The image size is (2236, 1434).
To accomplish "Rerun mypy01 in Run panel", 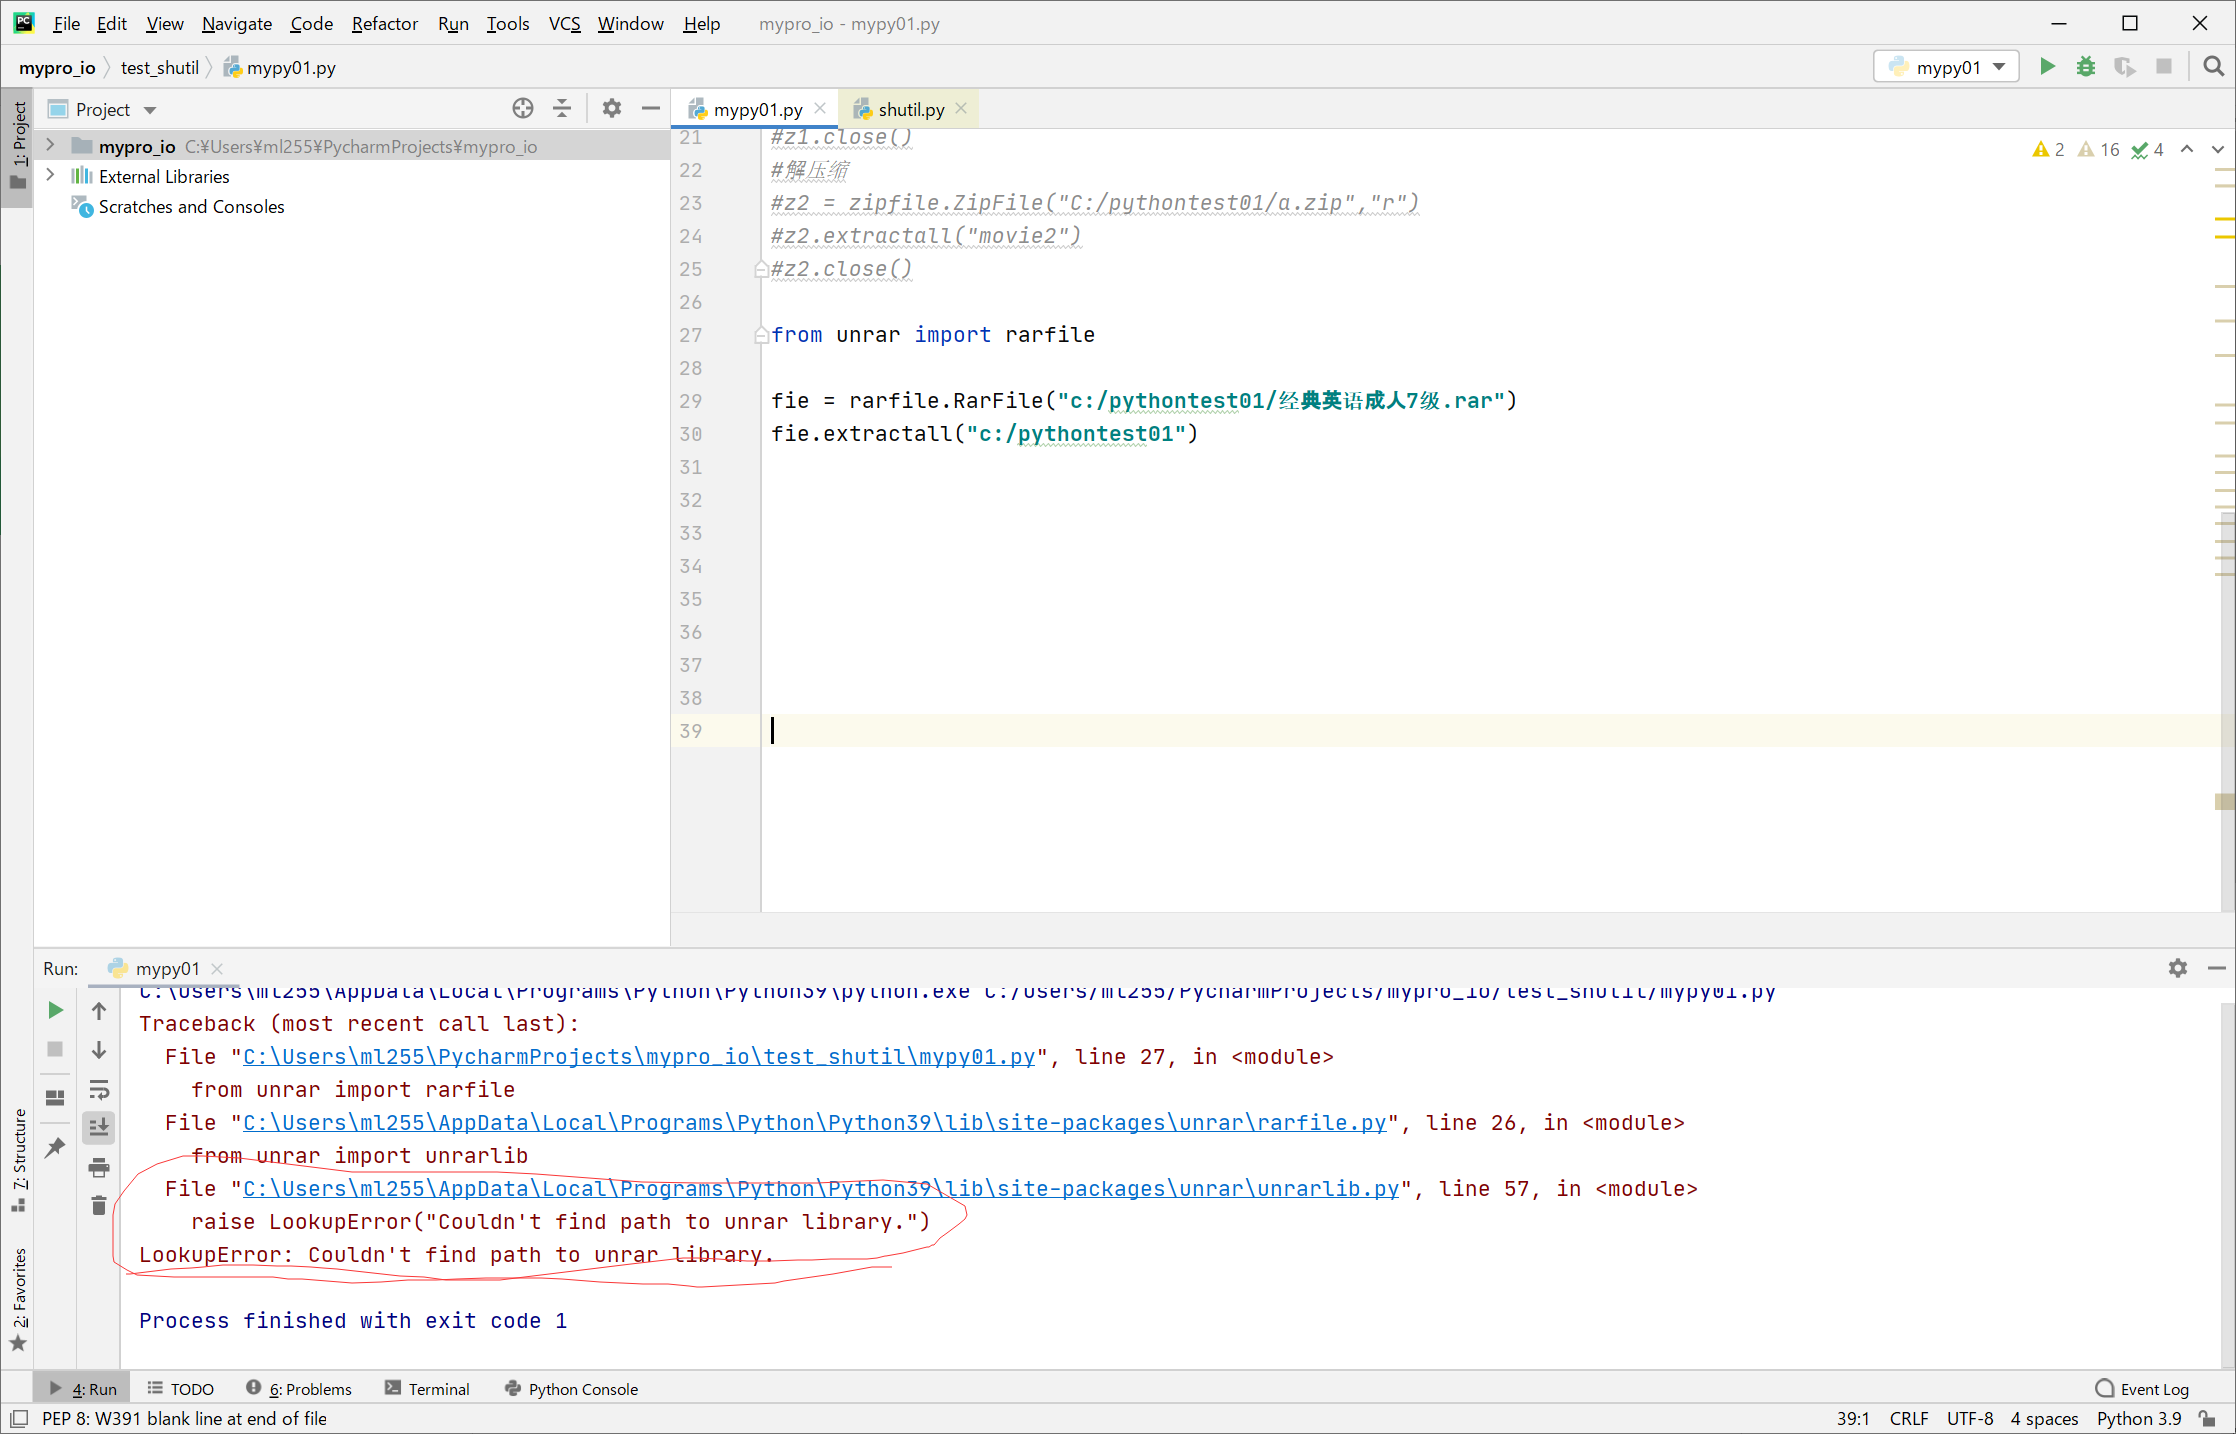I will (56, 1010).
